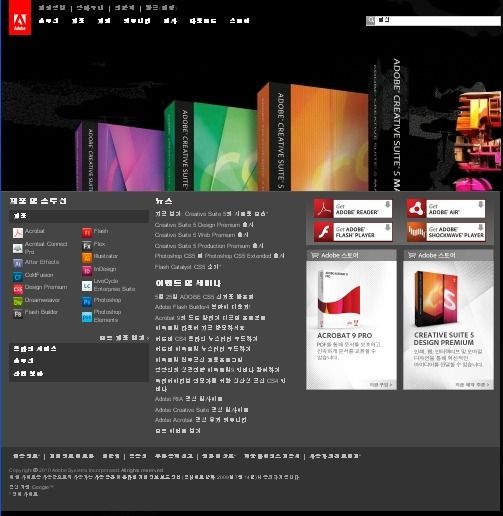Open Creative Suite 5 Production Premium news

[209, 246]
